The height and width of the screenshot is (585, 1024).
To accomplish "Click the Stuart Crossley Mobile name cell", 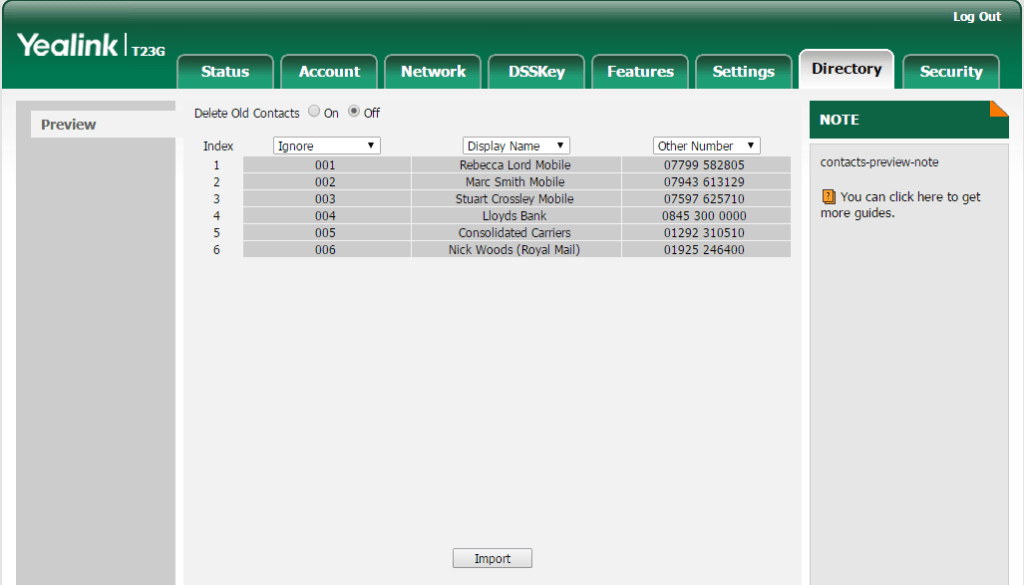I will click(516, 199).
